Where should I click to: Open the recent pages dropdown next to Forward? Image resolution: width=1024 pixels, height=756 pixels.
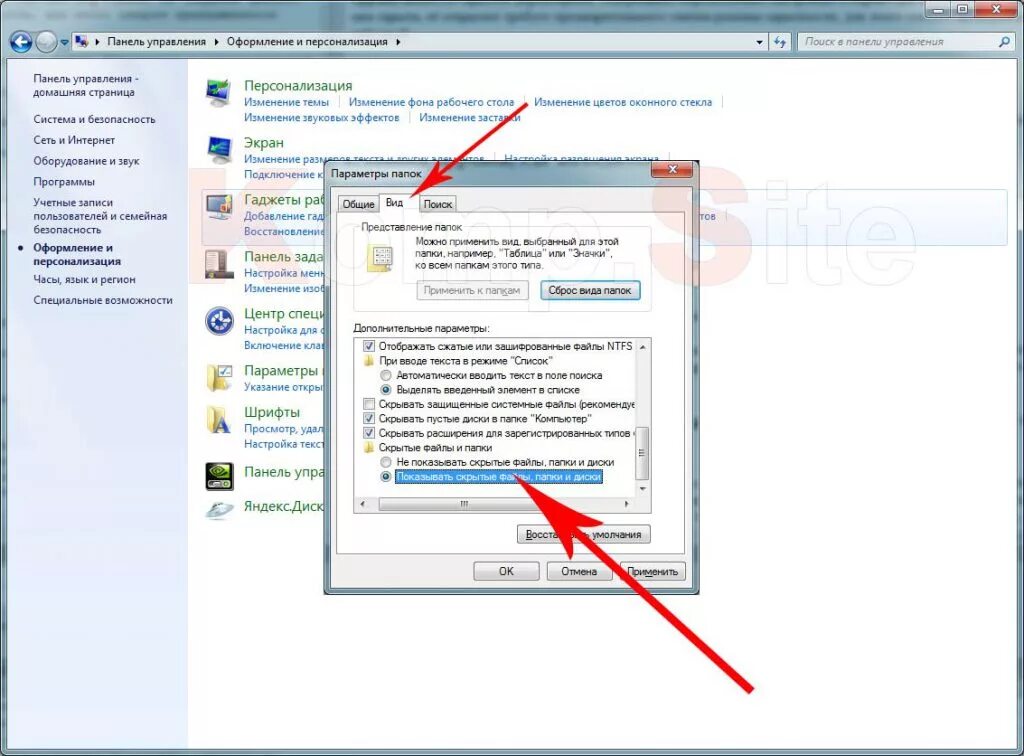click(x=64, y=42)
